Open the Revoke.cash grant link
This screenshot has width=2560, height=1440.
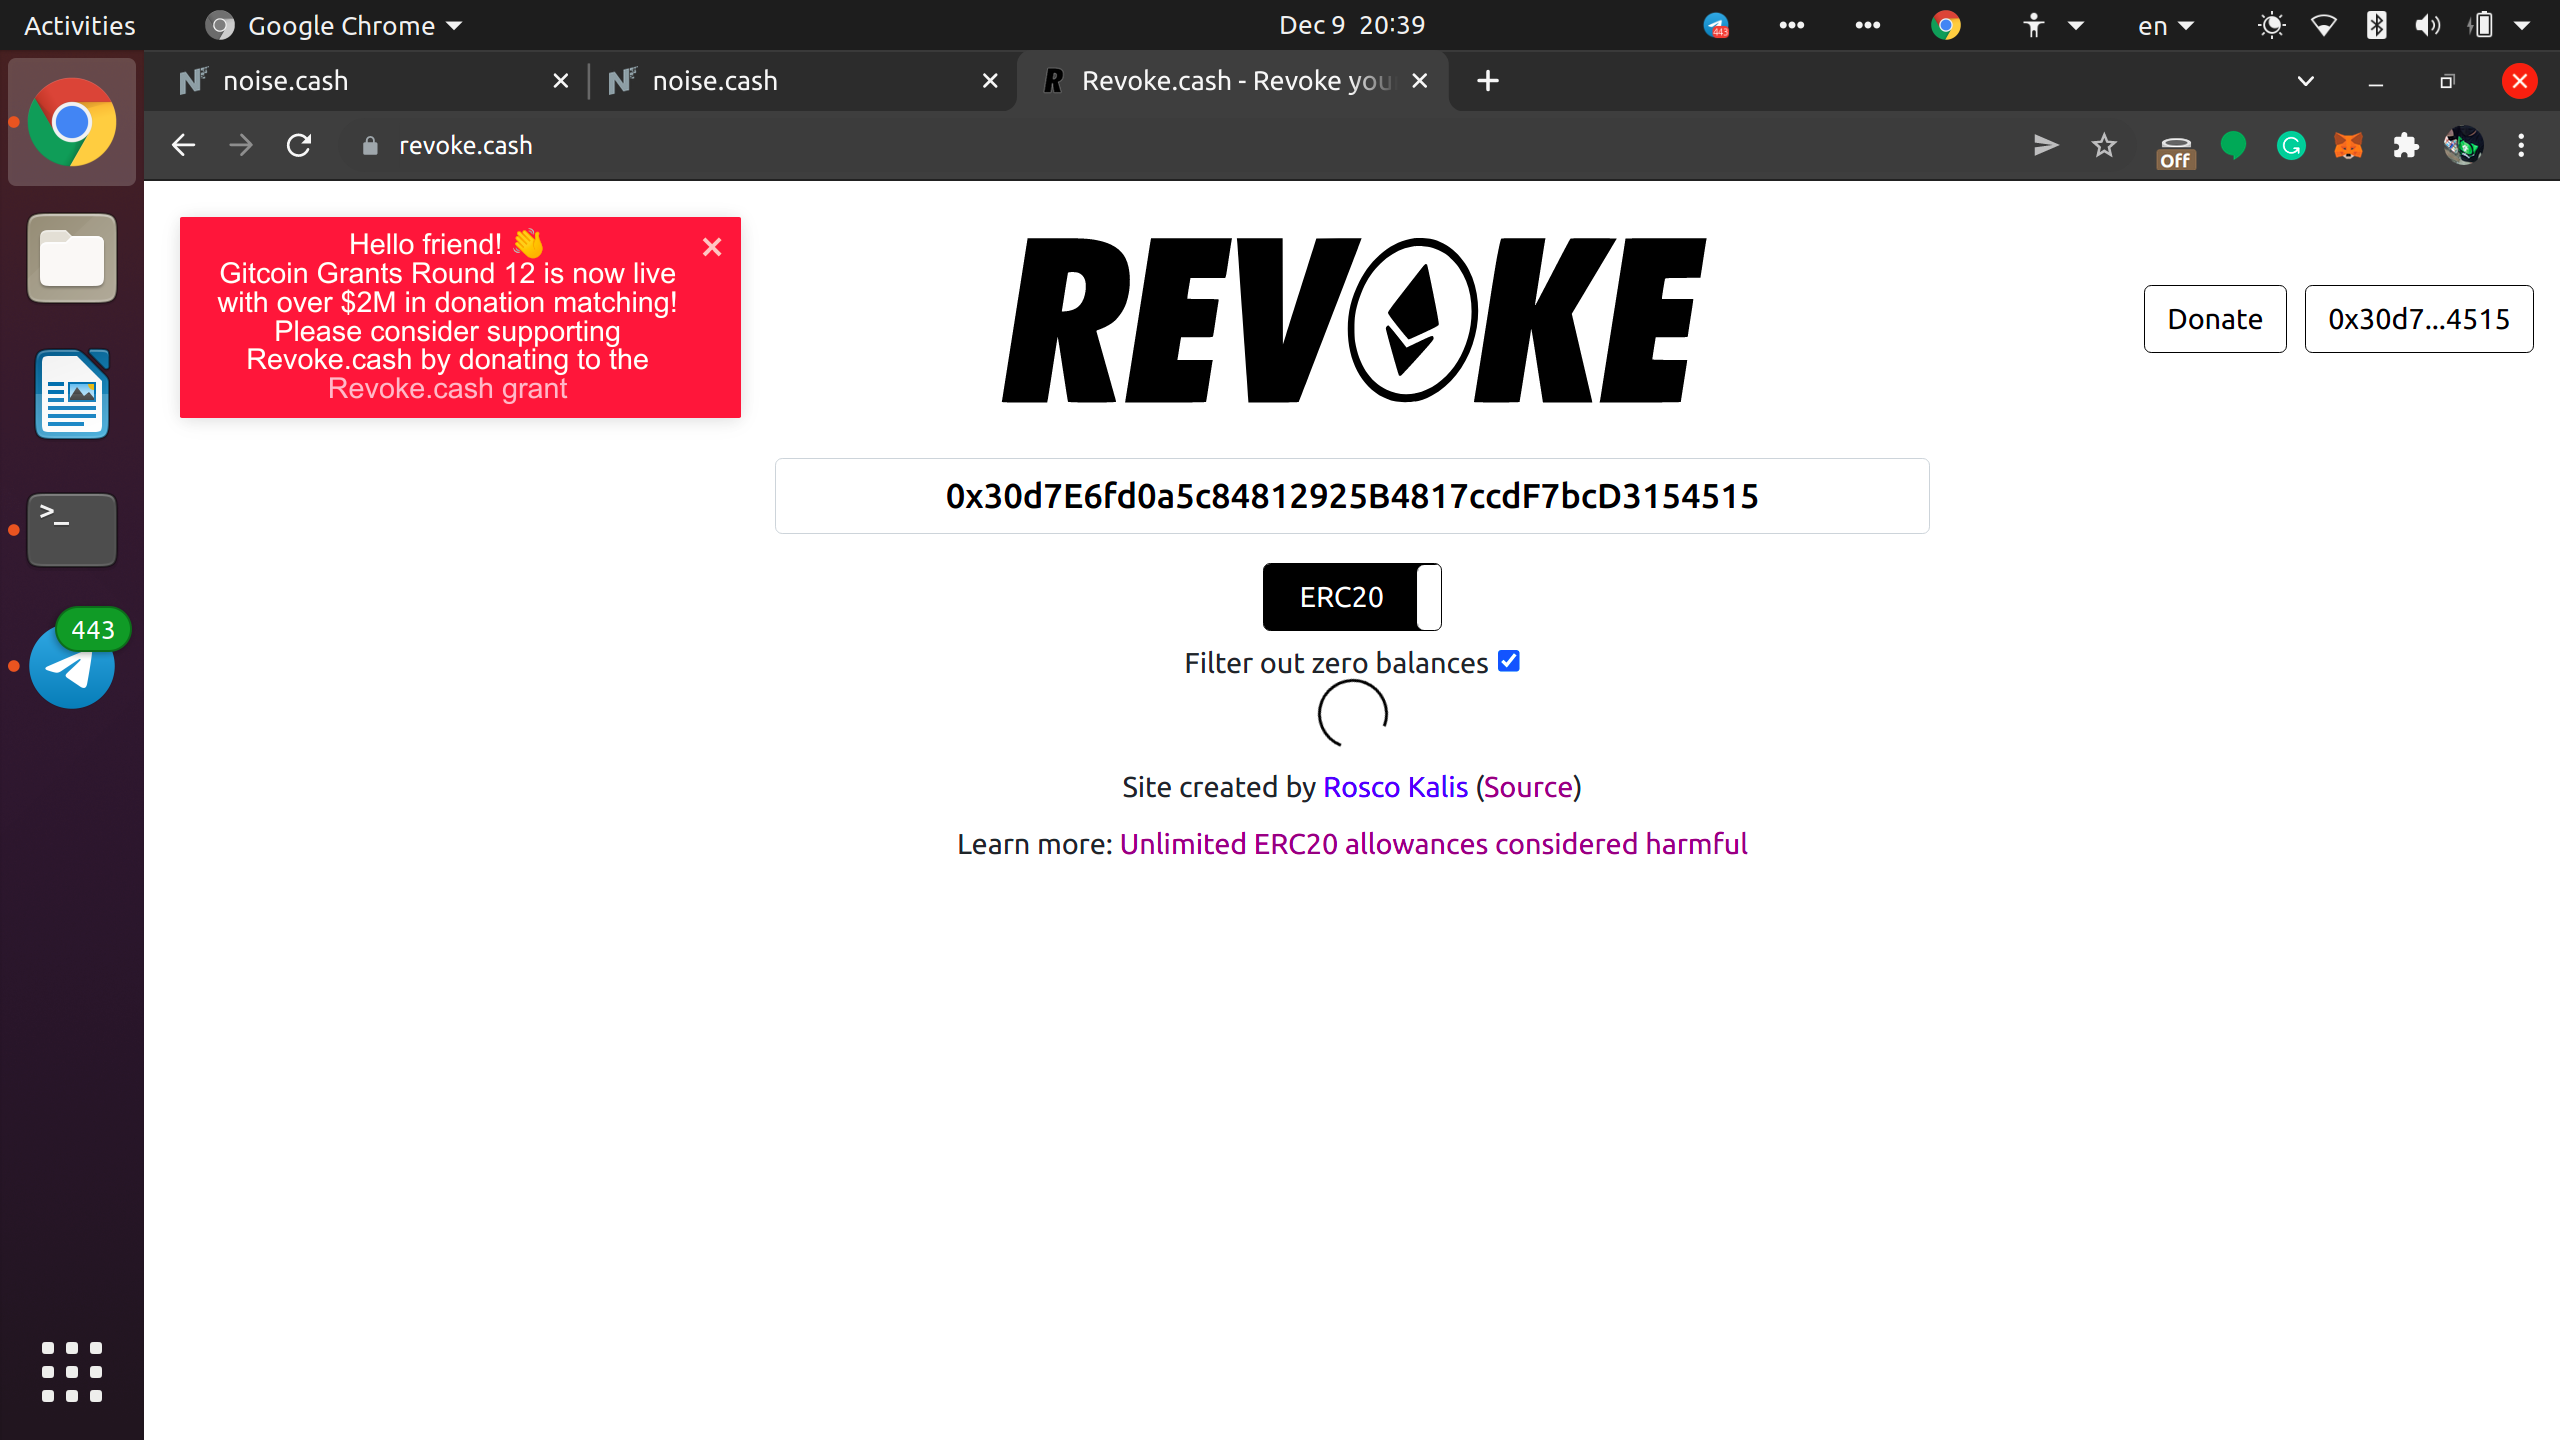tap(447, 388)
